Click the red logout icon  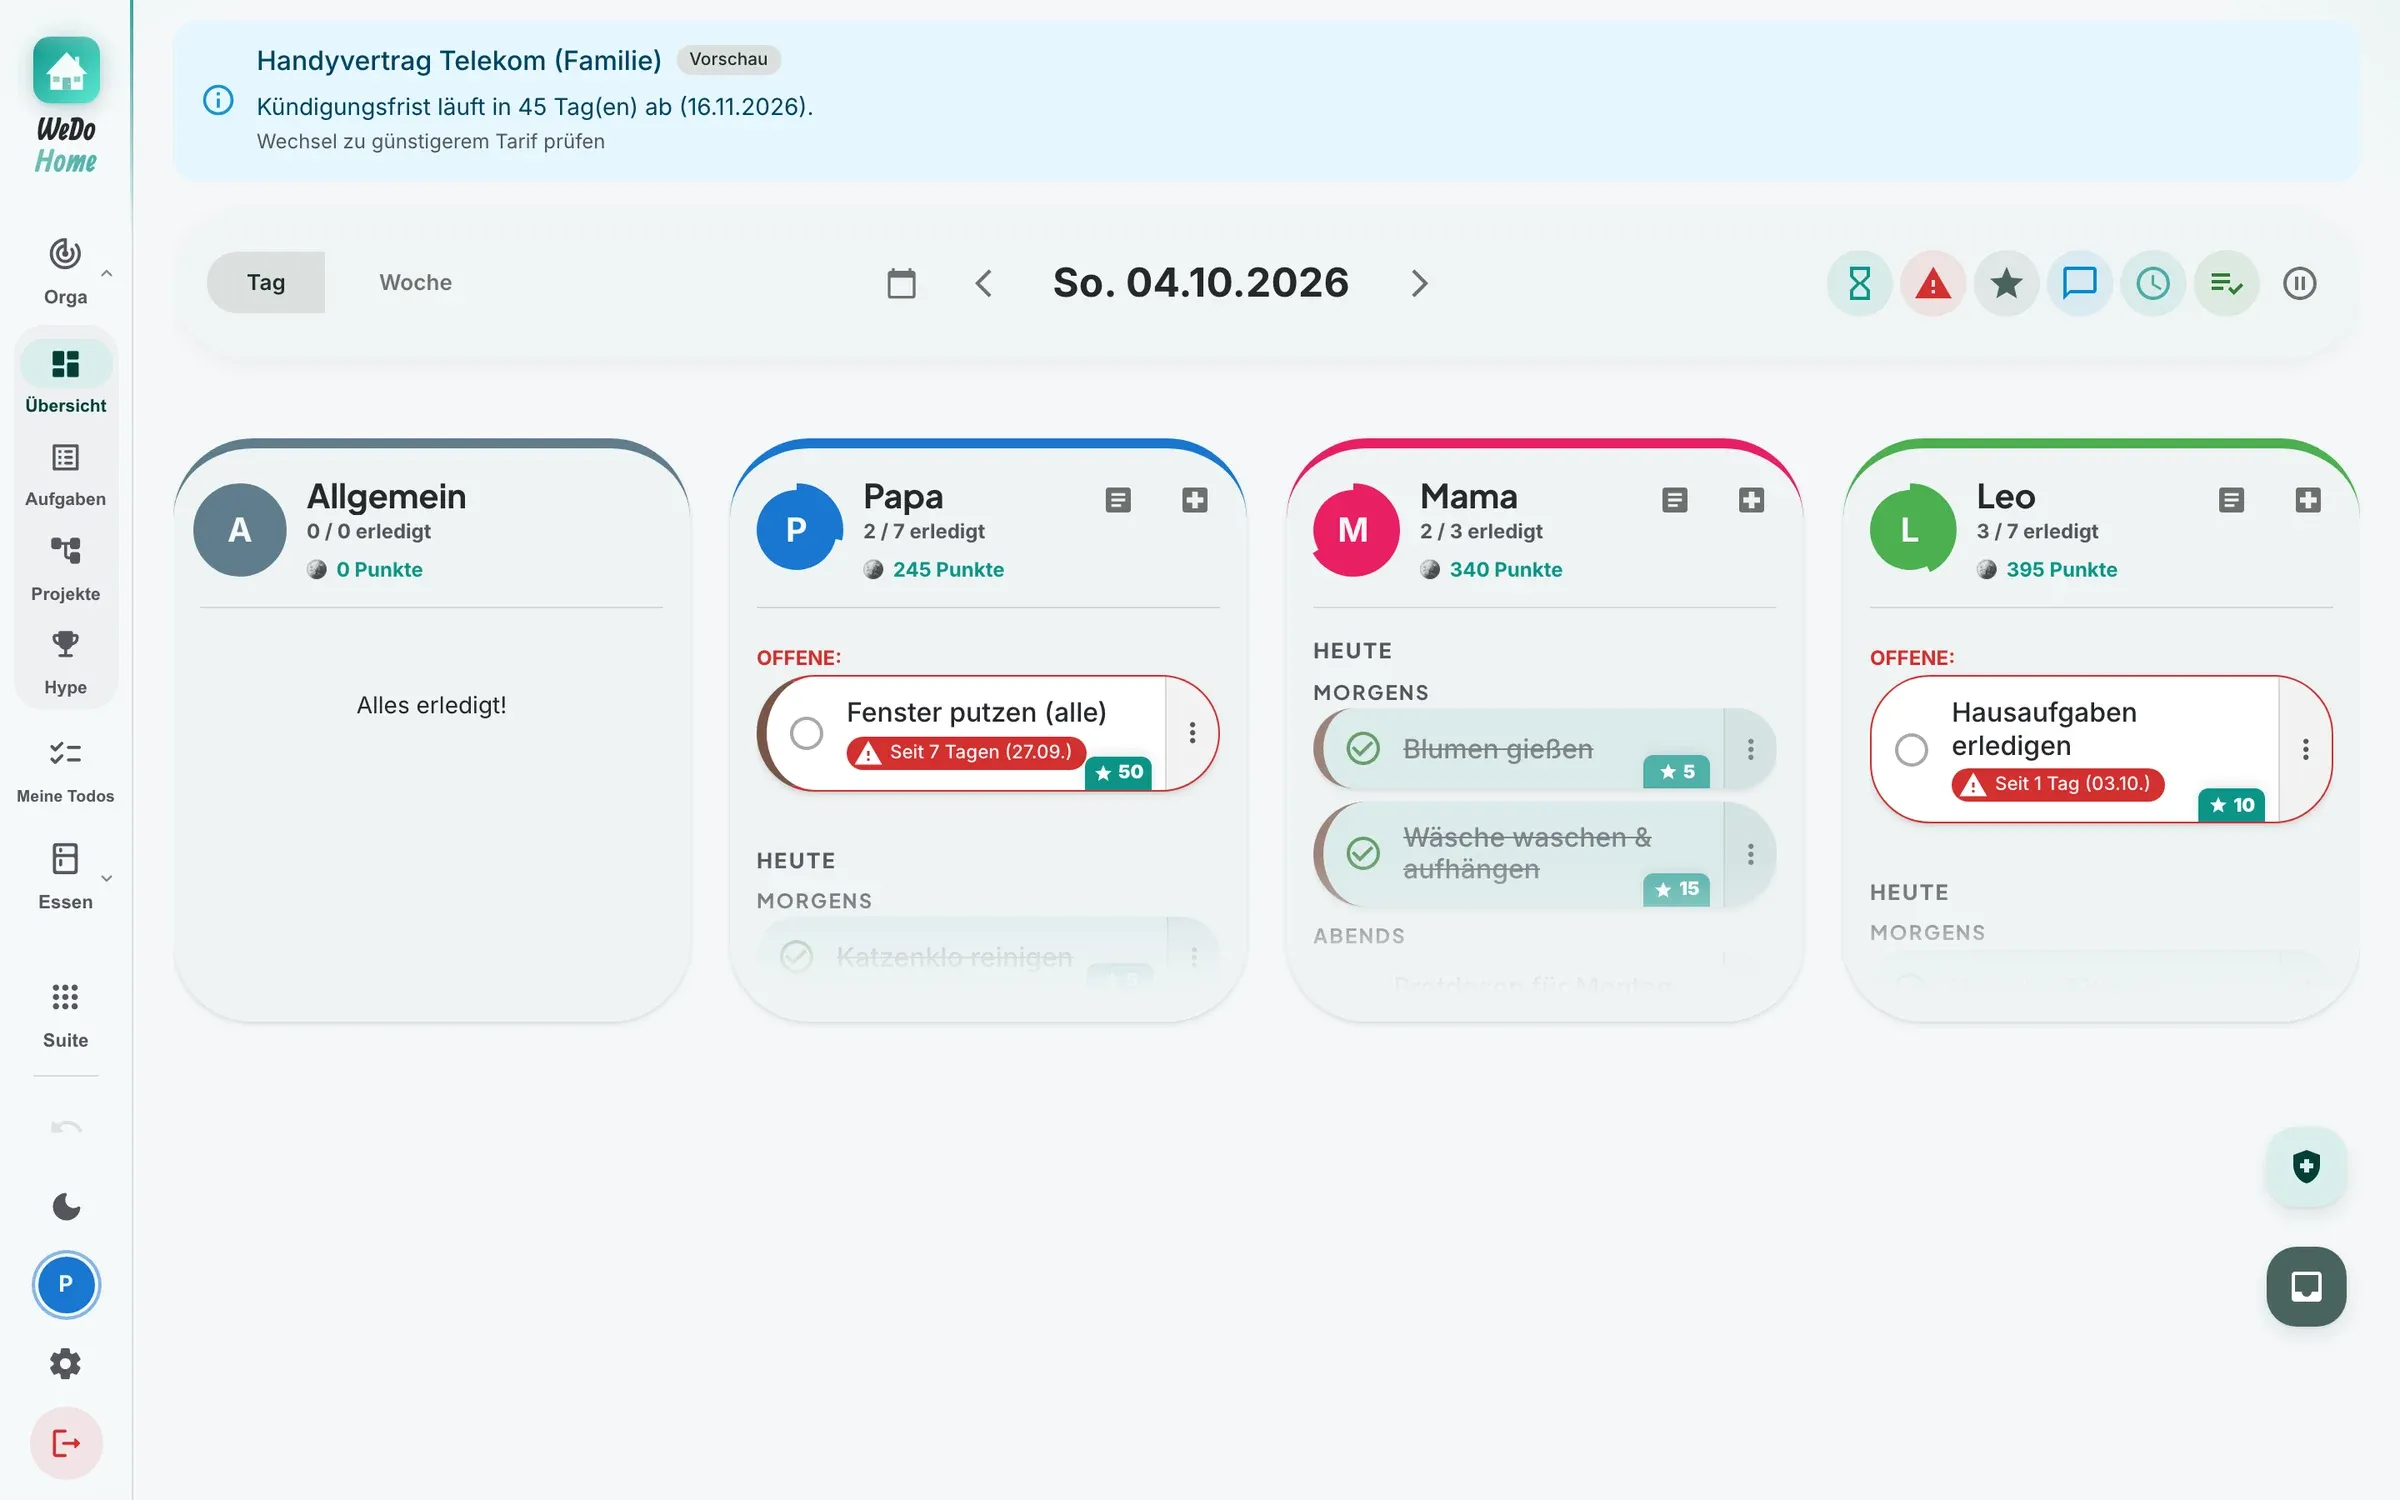coord(66,1443)
